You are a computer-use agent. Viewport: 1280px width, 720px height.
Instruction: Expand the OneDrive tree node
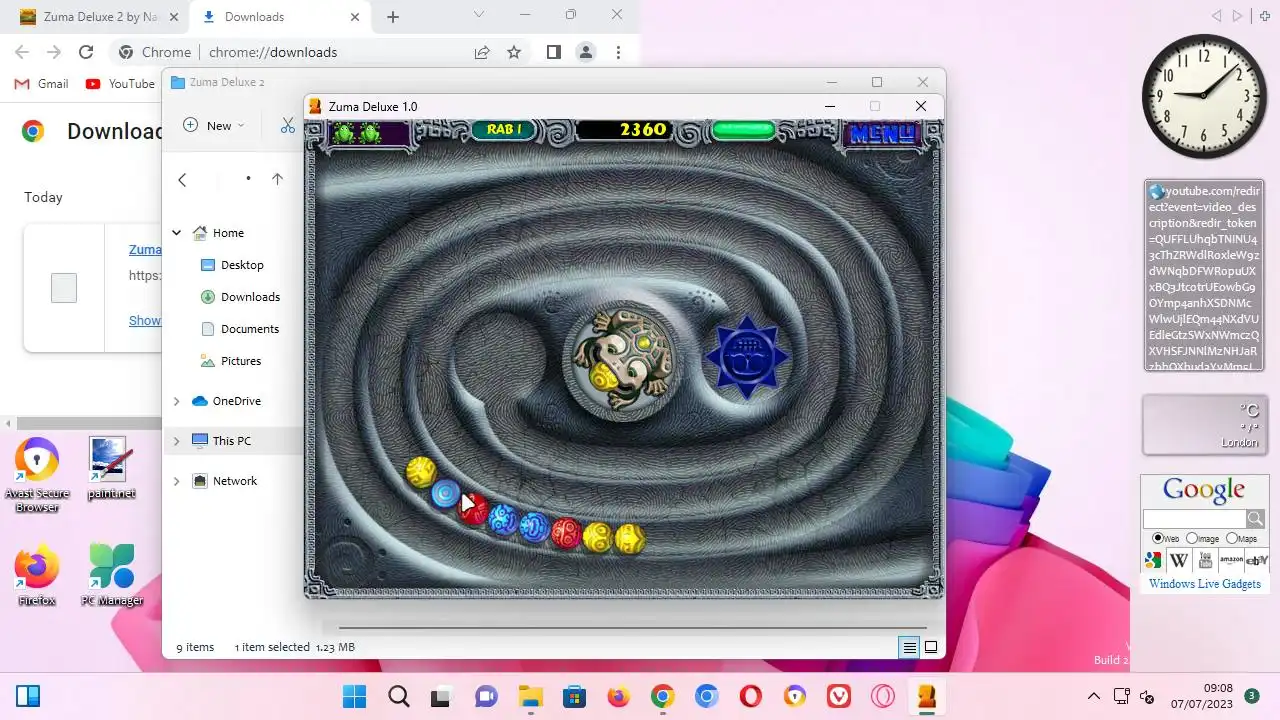[177, 401]
